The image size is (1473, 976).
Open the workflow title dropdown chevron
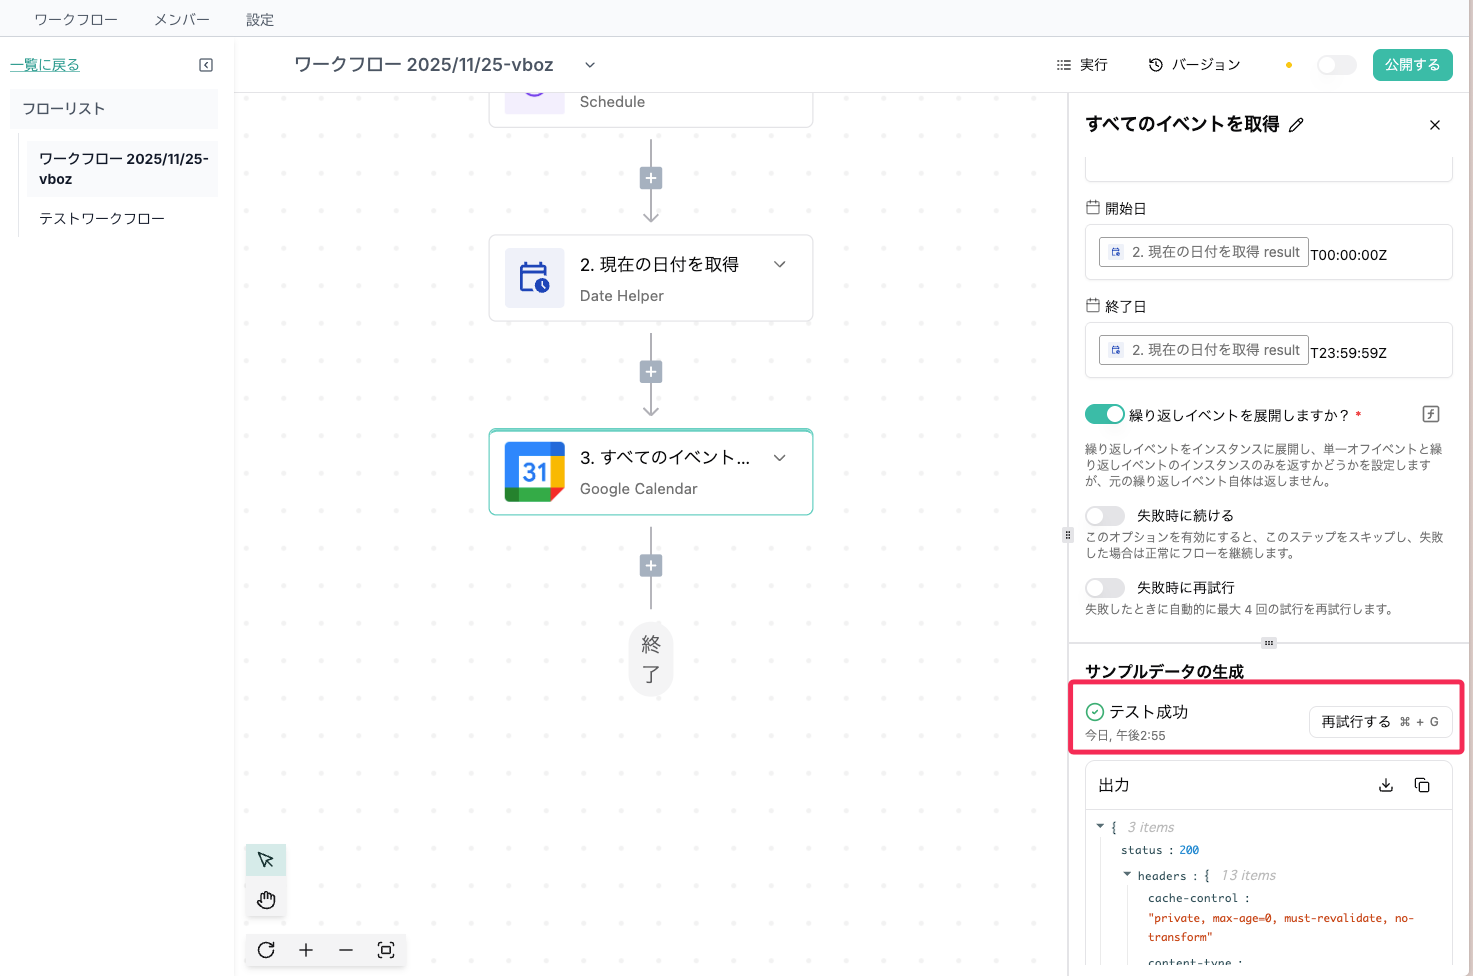click(x=590, y=65)
